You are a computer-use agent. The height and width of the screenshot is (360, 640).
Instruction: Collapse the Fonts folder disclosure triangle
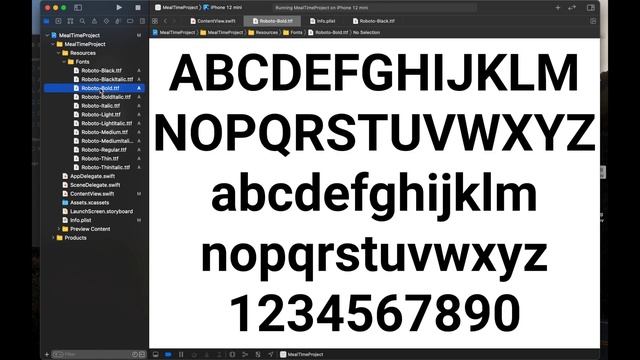(64, 62)
